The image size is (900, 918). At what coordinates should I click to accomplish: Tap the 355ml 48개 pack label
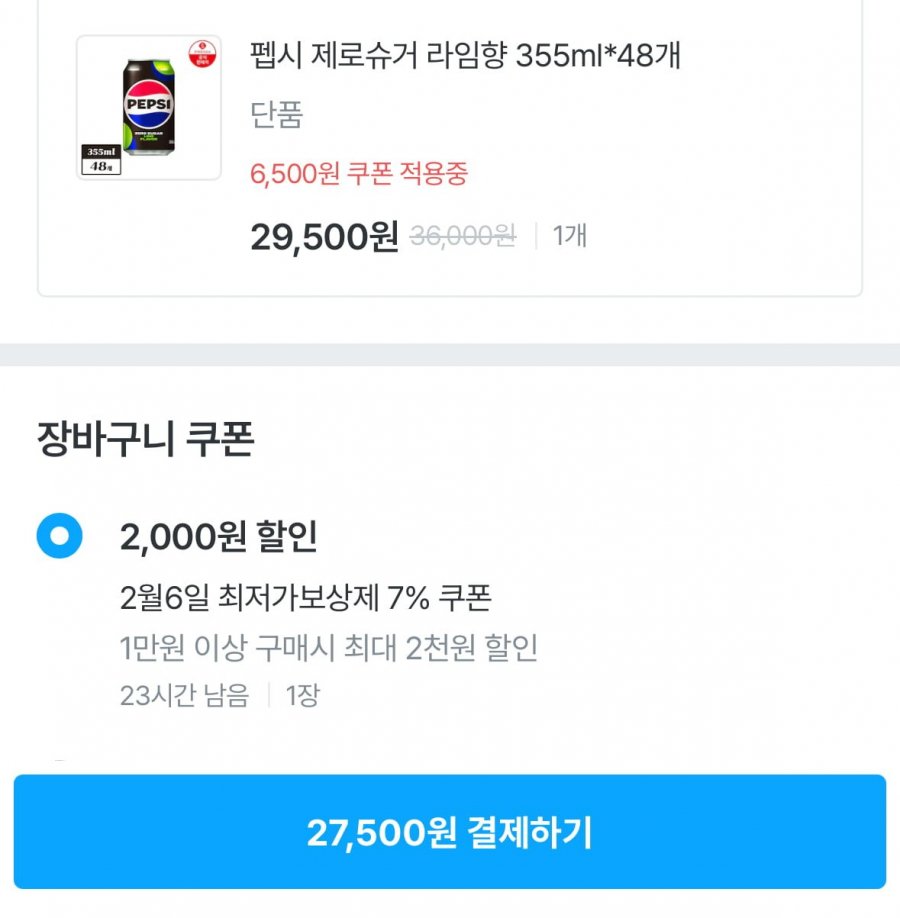point(103,159)
